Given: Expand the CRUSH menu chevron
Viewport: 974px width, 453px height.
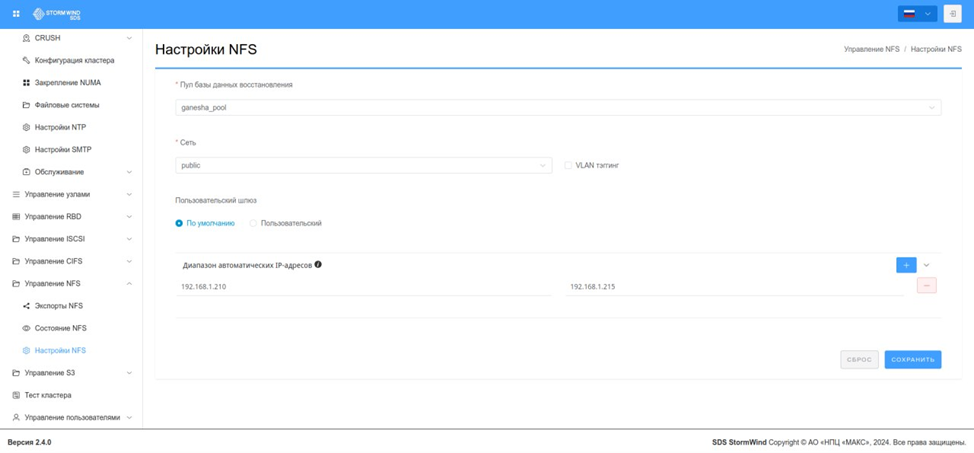Looking at the screenshot, I should [x=129, y=38].
